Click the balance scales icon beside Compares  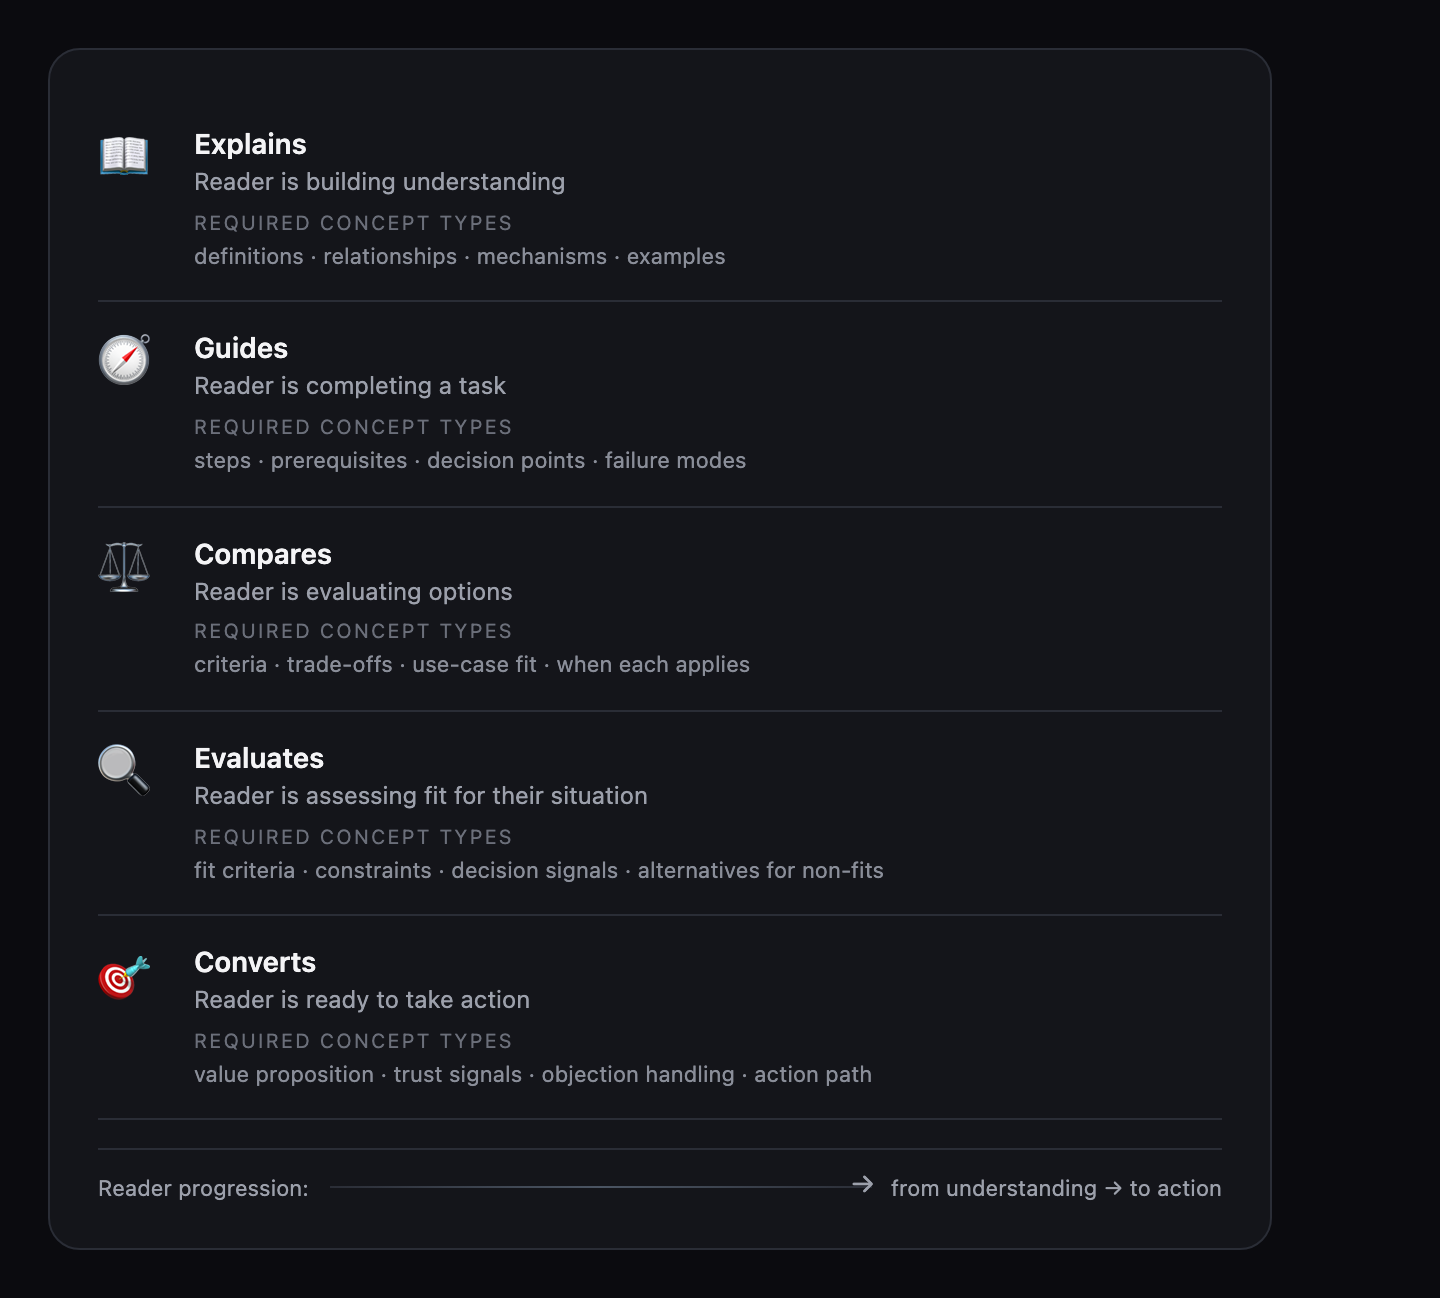tap(124, 566)
